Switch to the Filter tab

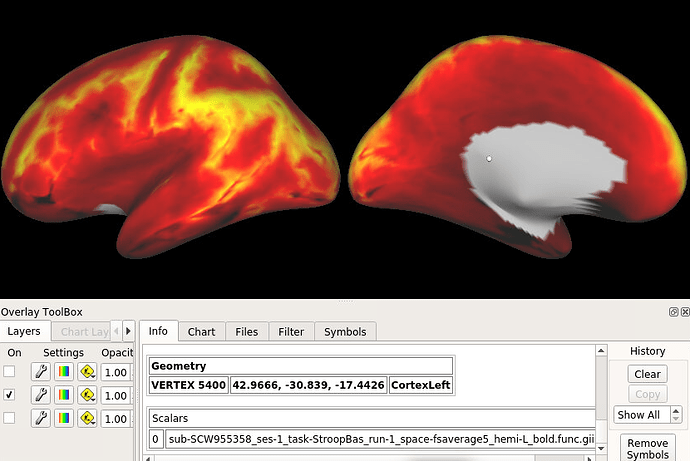291,332
